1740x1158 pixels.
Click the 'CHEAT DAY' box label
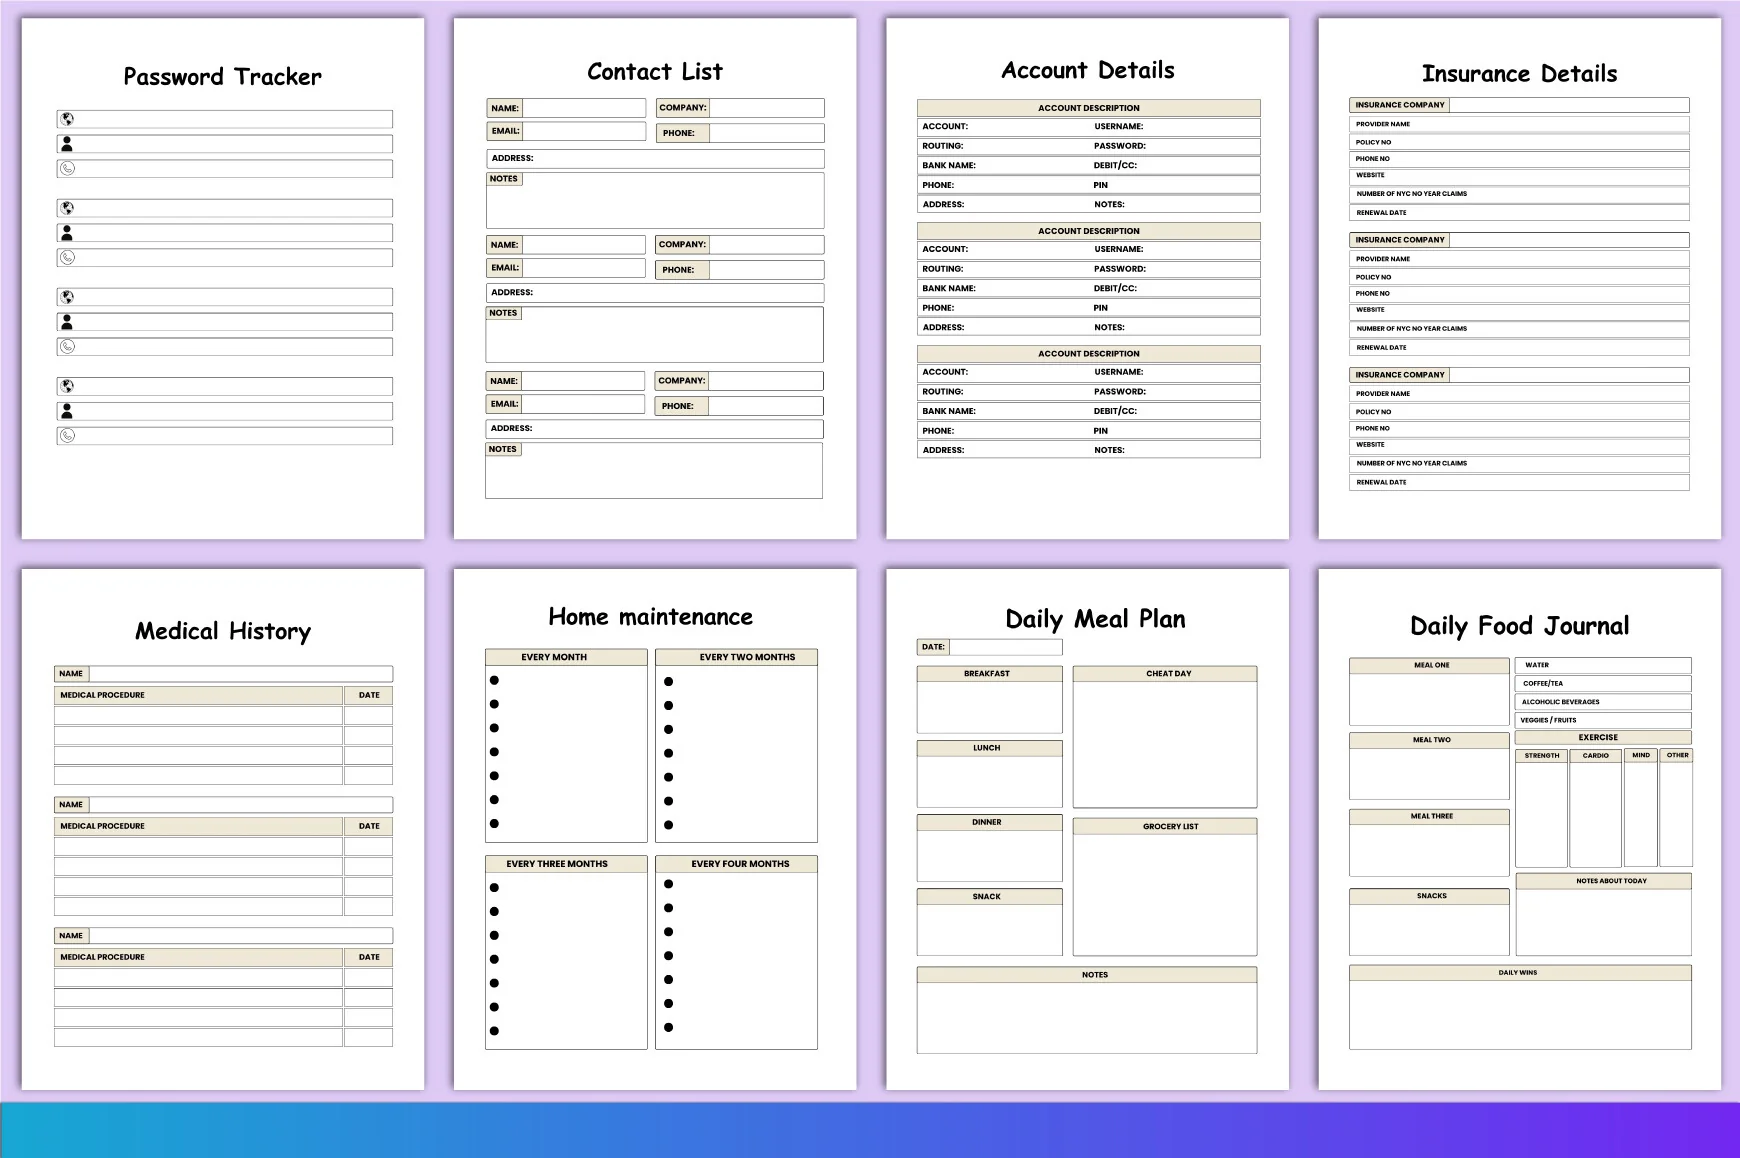(1165, 674)
